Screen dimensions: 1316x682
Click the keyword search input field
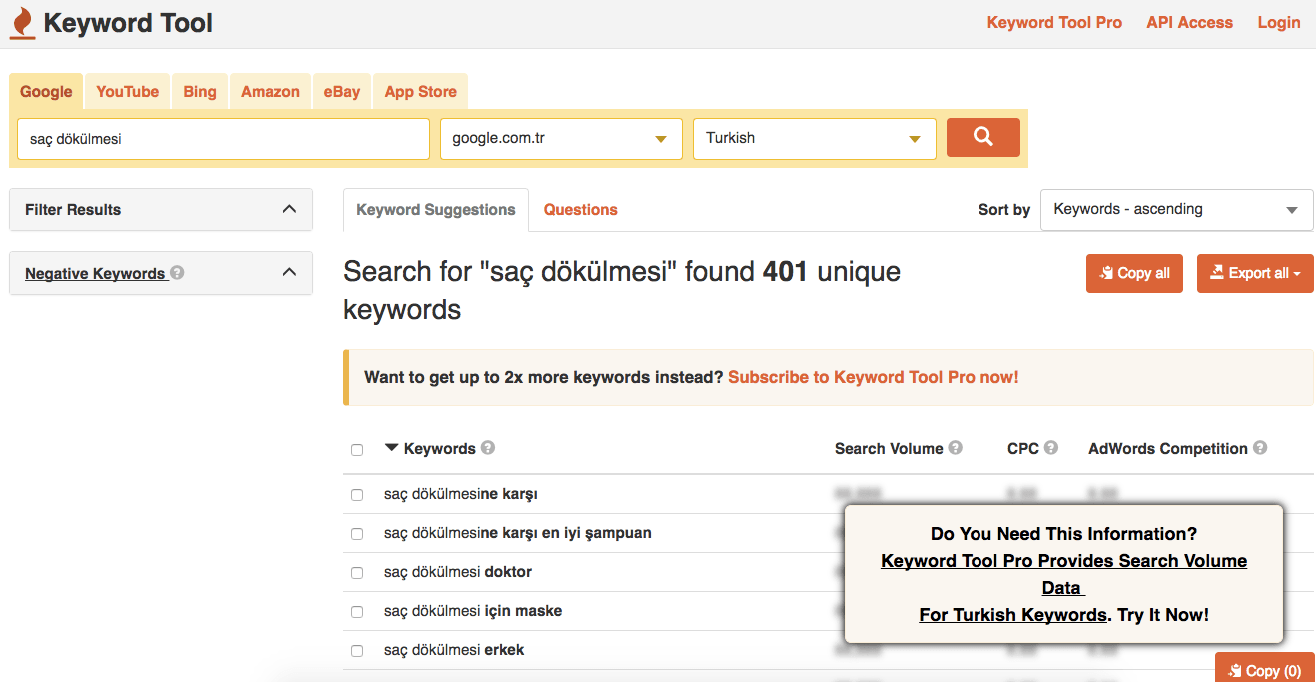[x=223, y=139]
